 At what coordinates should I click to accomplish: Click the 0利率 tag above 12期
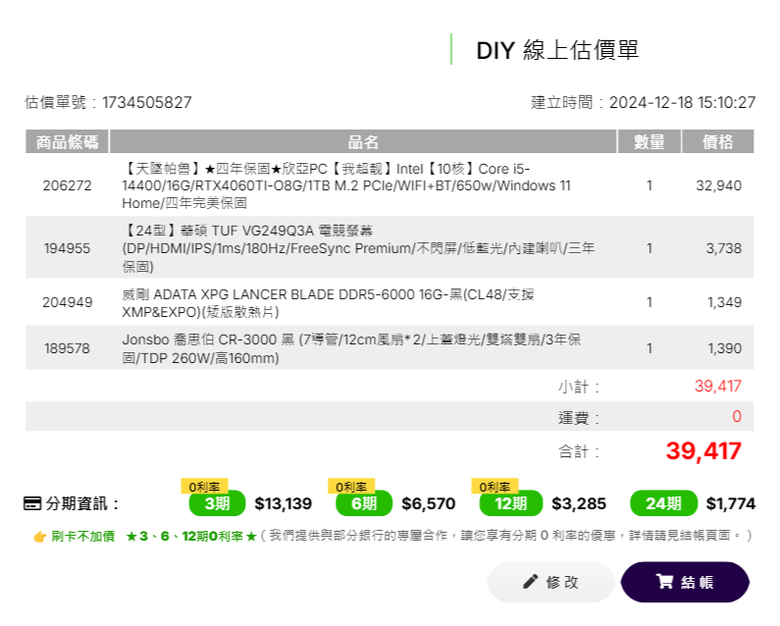(x=495, y=486)
